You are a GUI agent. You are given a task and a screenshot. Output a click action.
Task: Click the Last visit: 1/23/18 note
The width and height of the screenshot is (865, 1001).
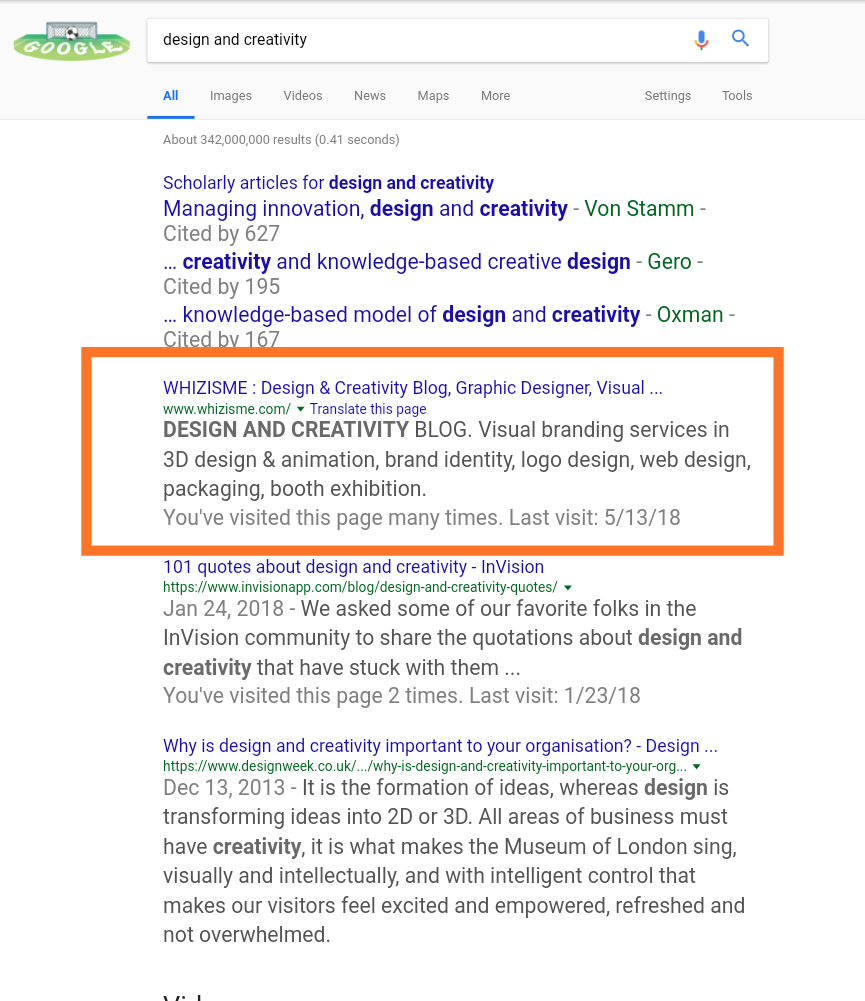coord(555,696)
